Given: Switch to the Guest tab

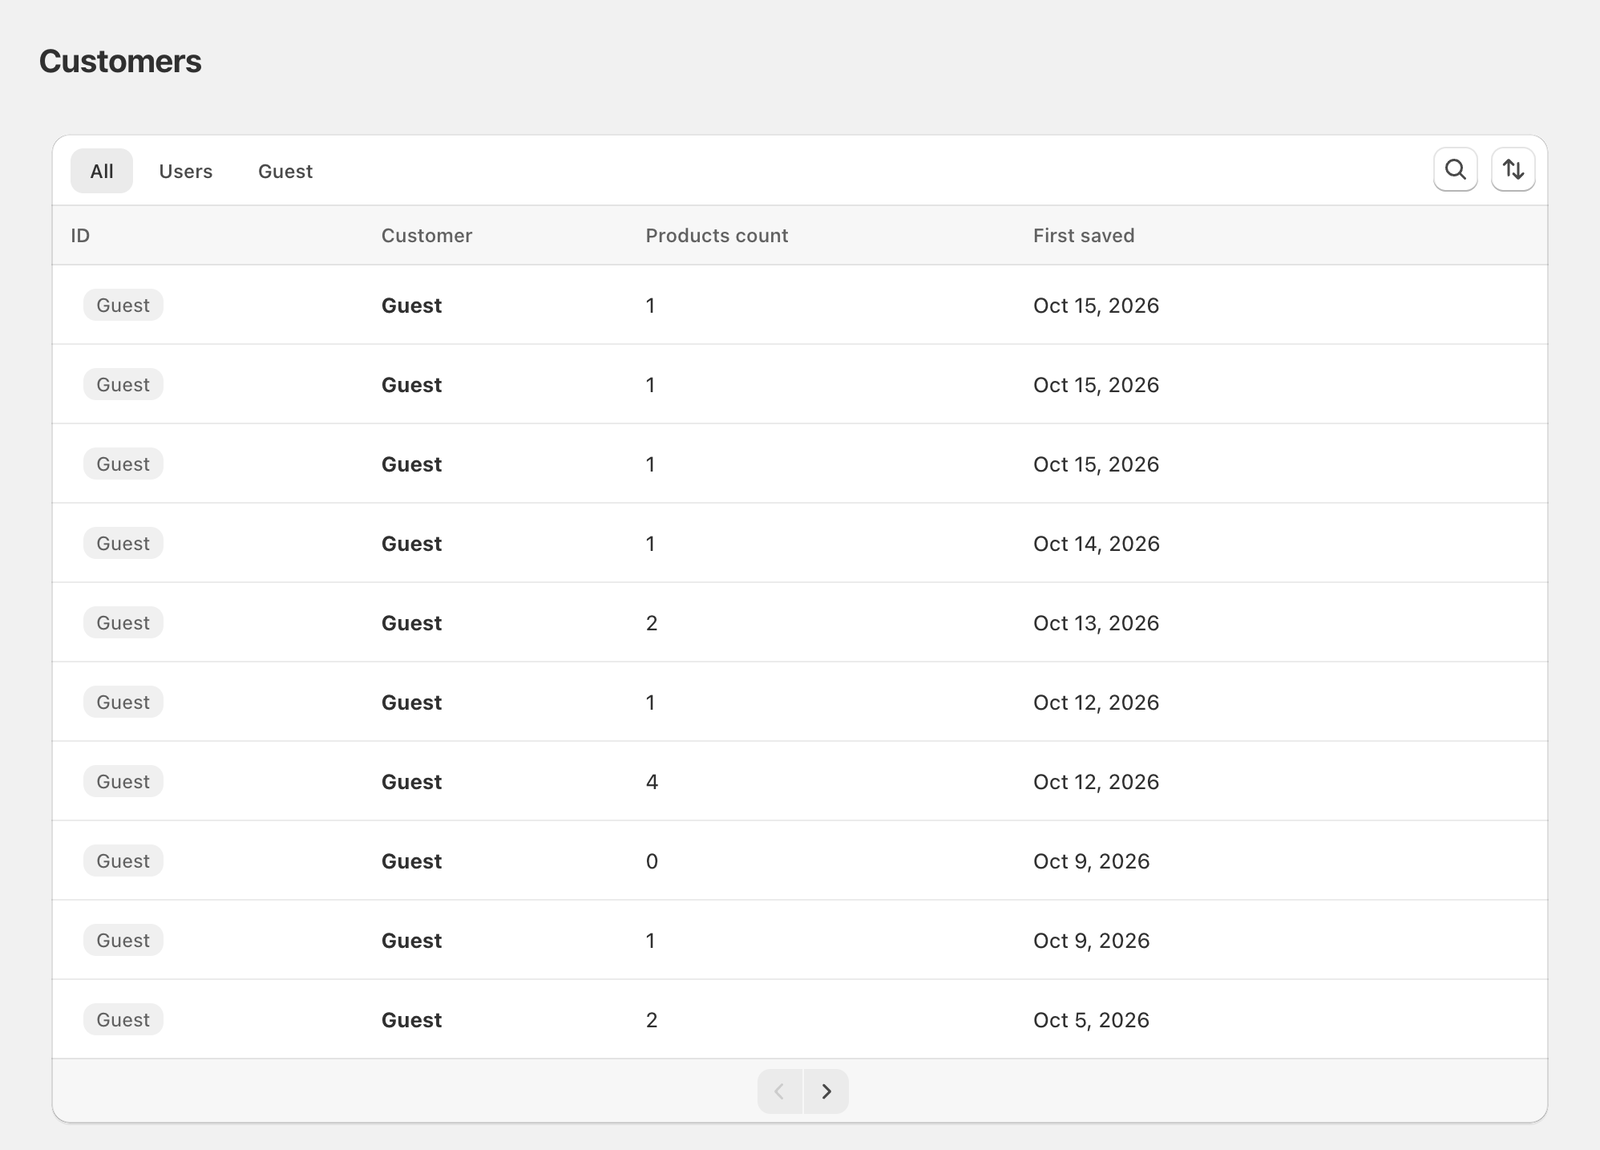Looking at the screenshot, I should click(x=285, y=171).
